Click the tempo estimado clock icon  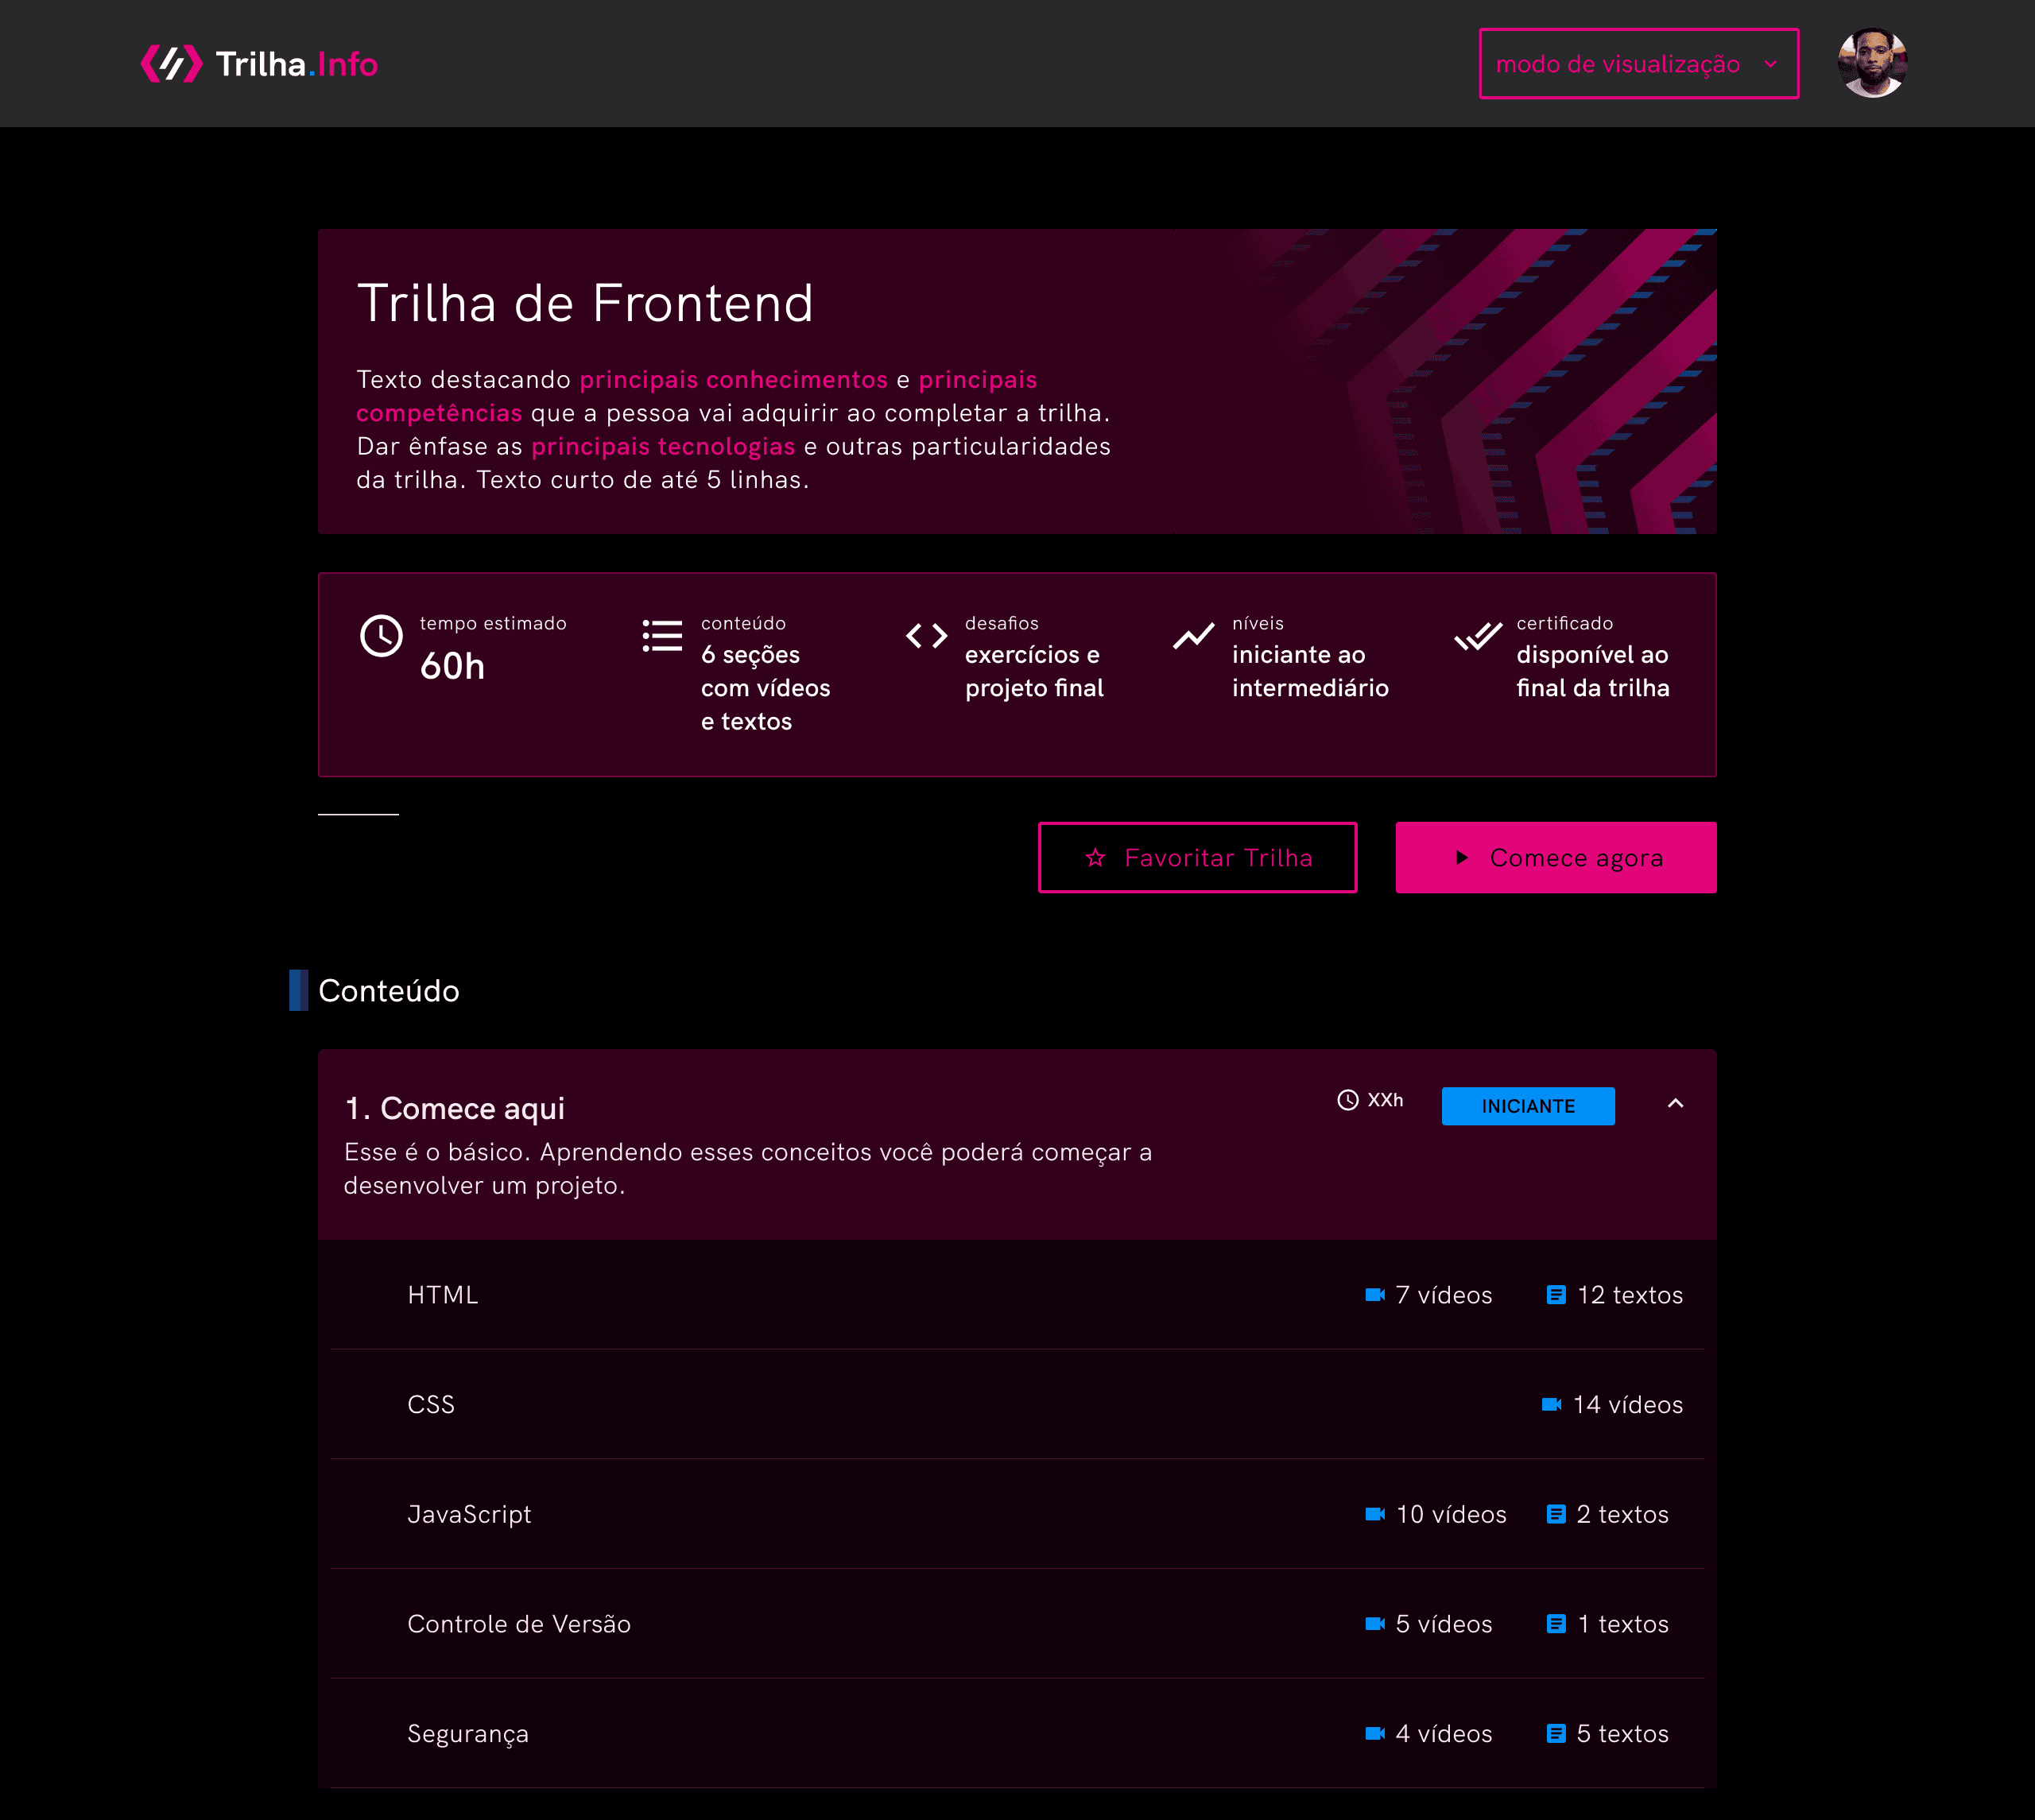[381, 636]
